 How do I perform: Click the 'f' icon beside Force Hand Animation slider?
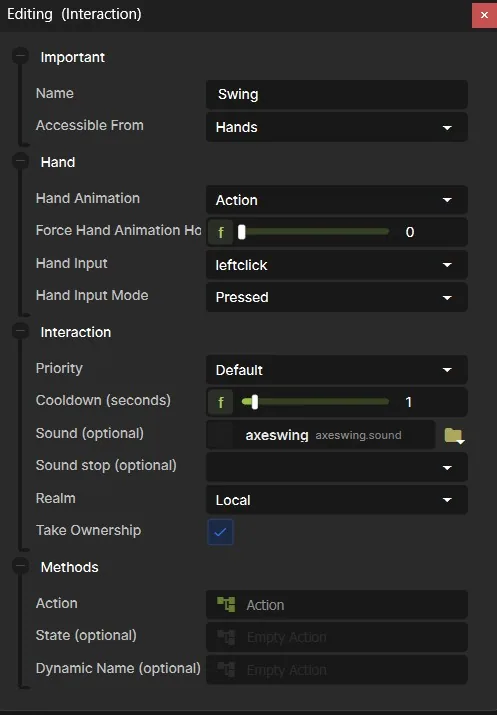[x=221, y=232]
